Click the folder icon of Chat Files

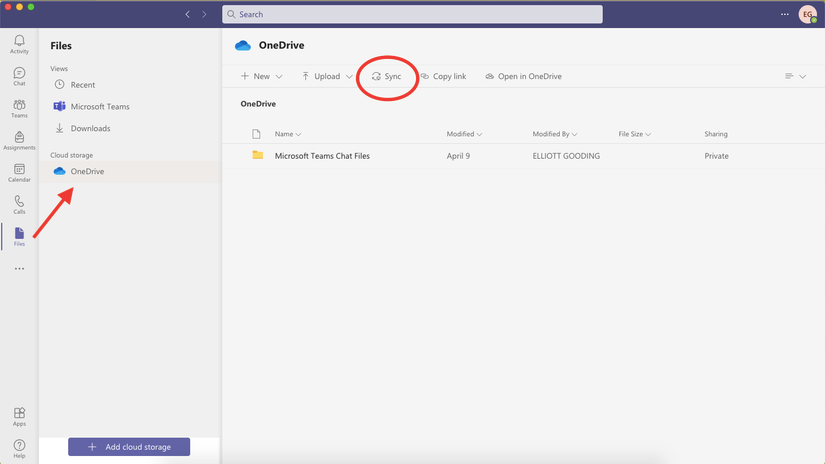tap(257, 155)
